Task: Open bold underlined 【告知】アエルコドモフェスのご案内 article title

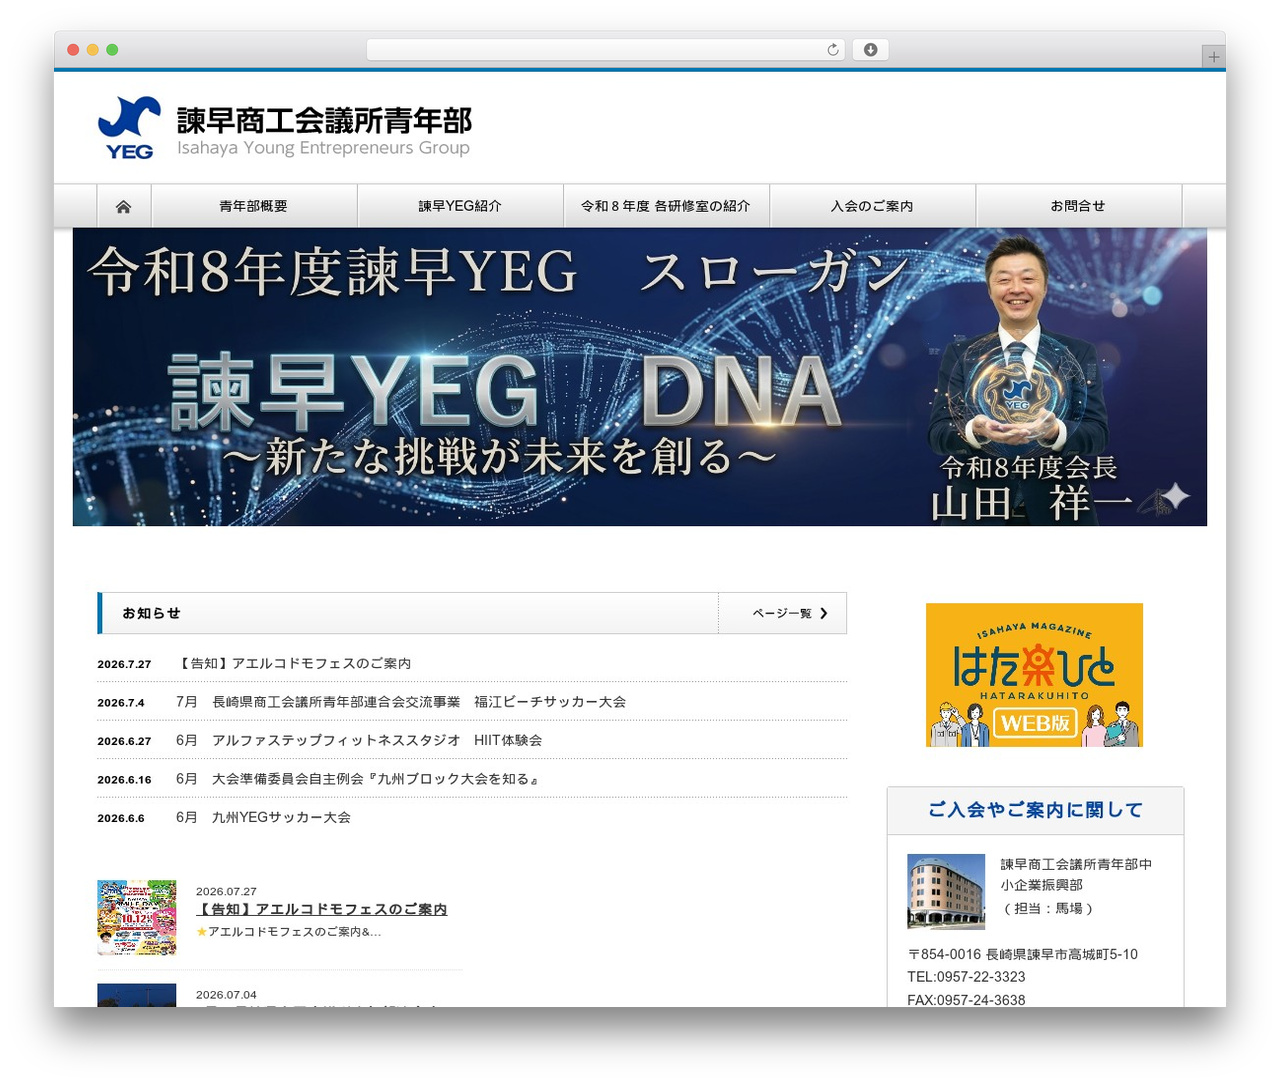Action: click(321, 909)
